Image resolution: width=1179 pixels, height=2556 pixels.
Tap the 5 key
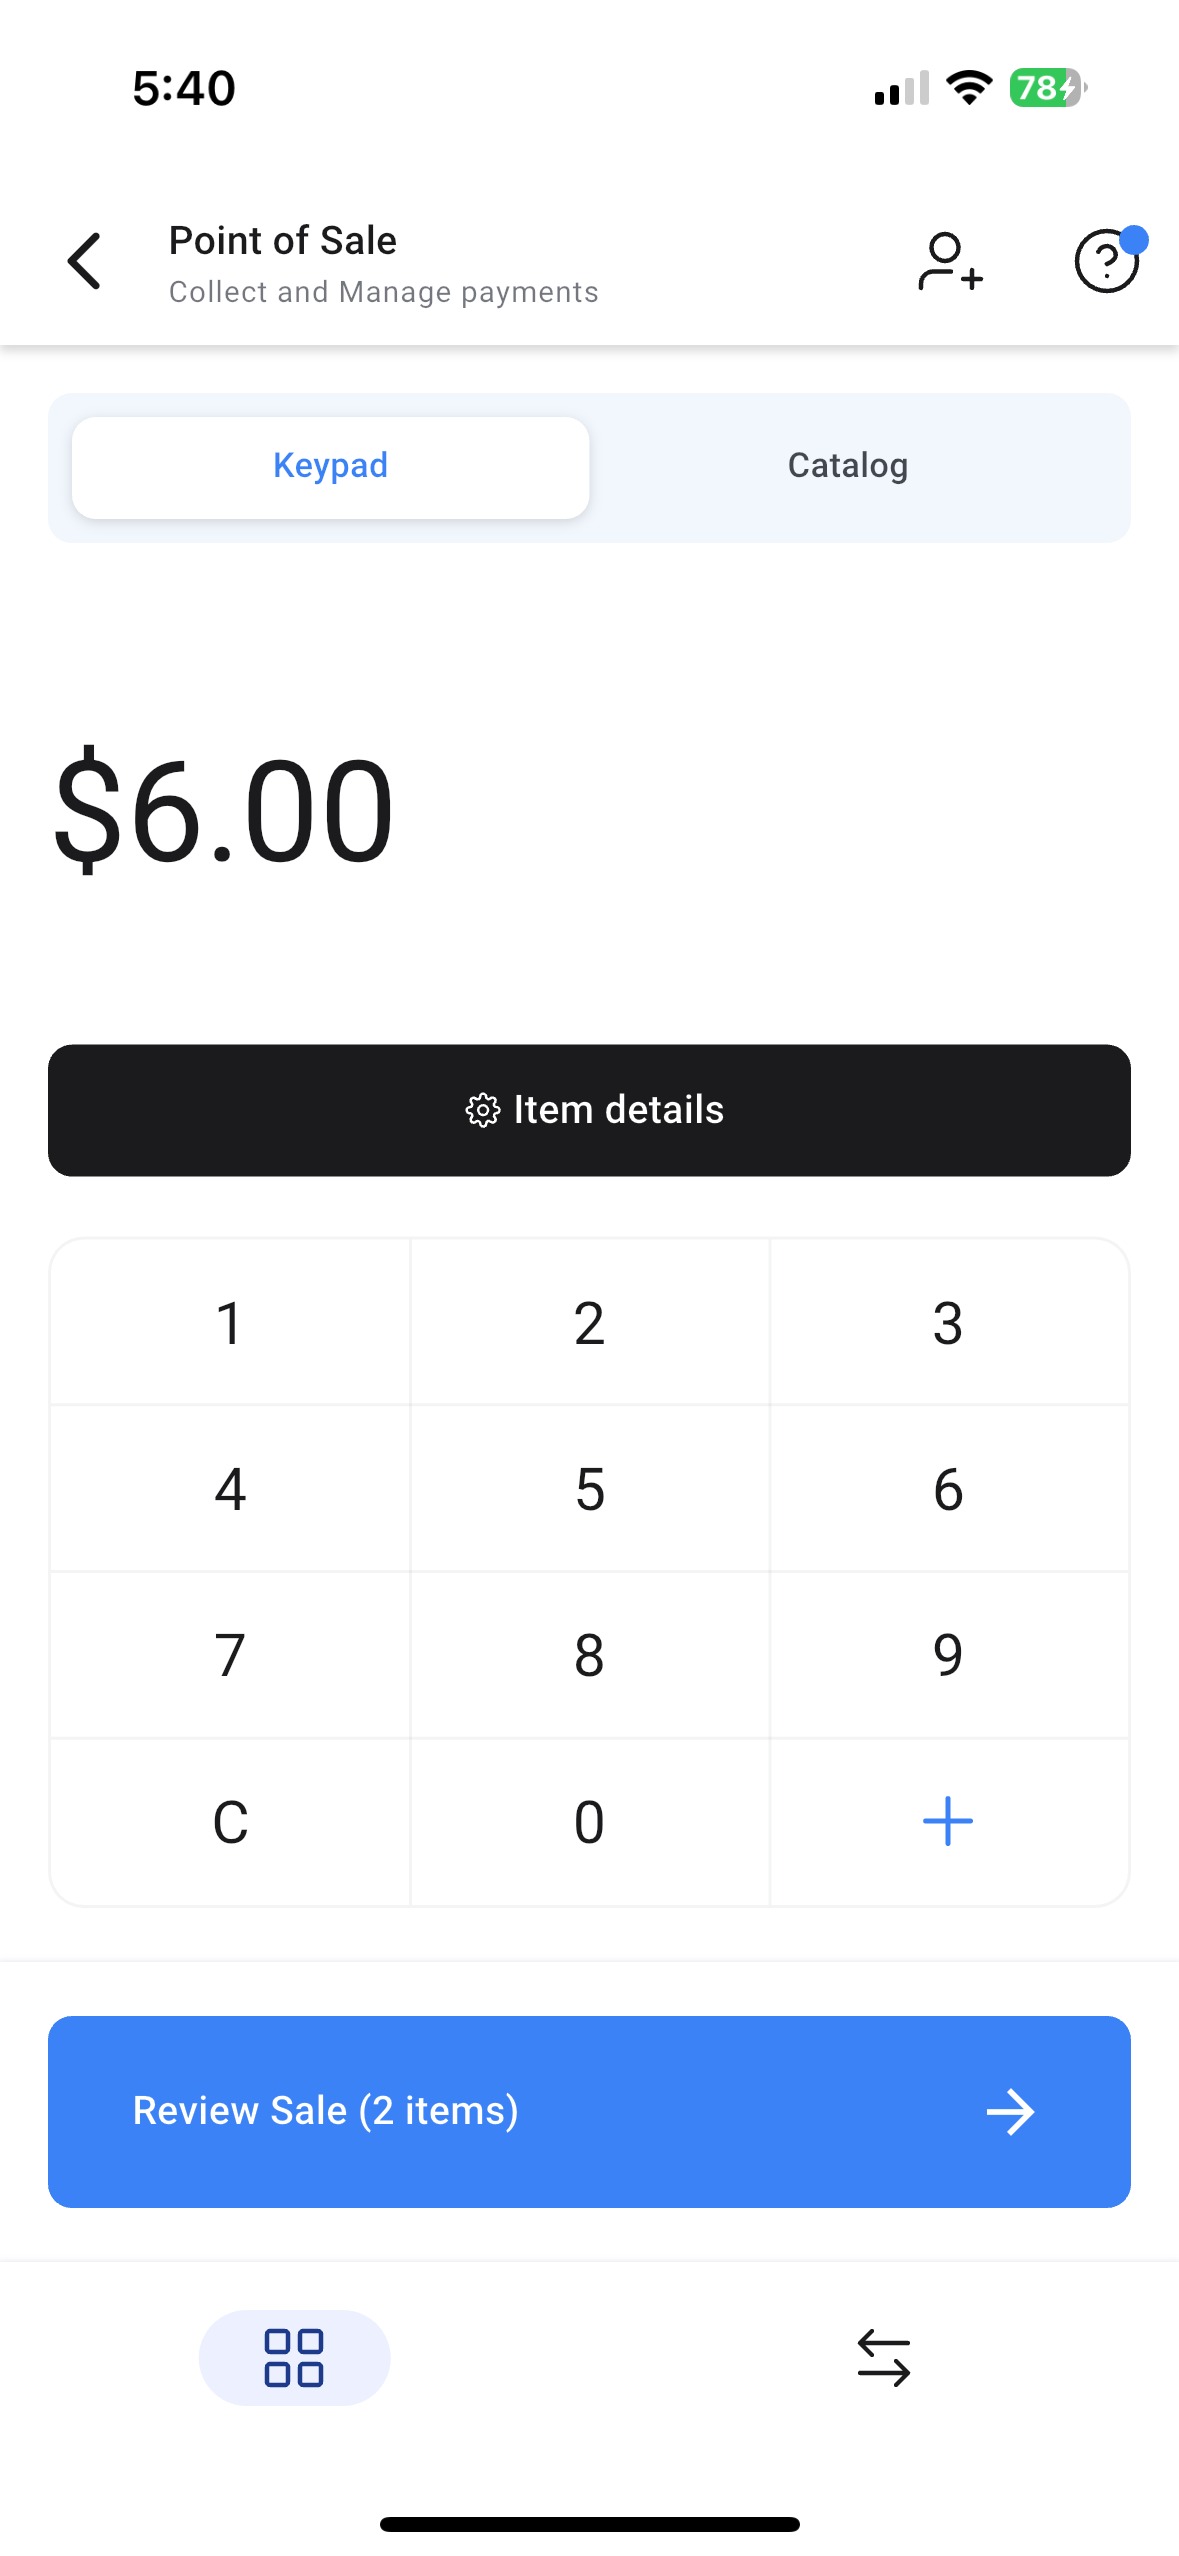[590, 1488]
